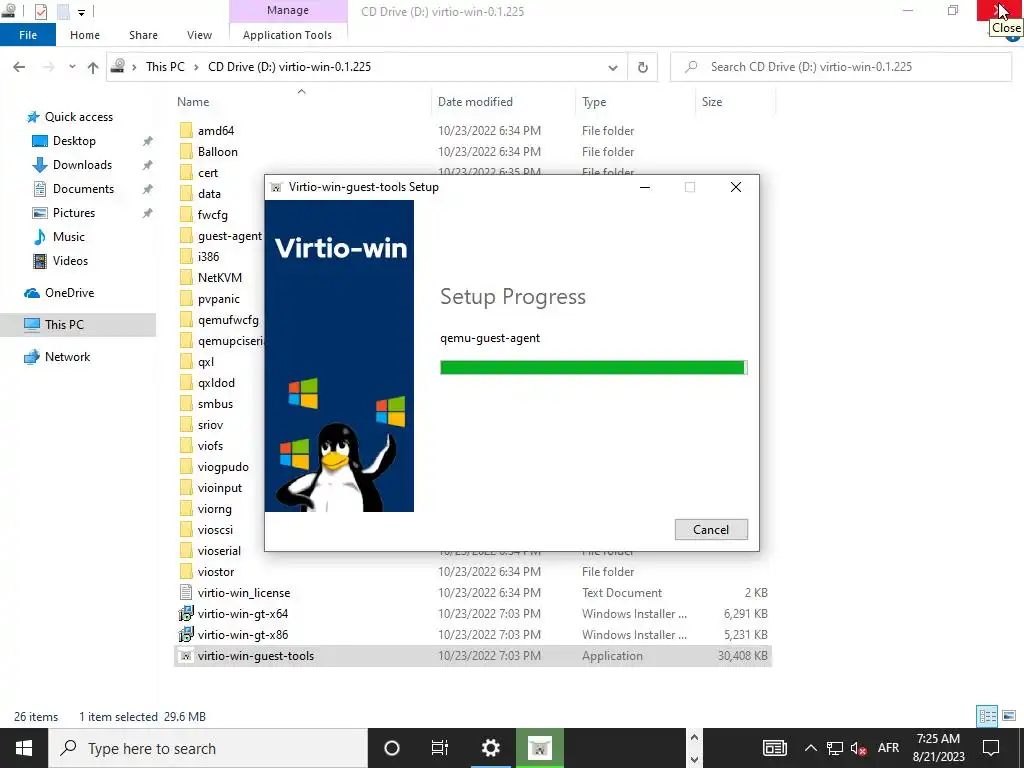Select the fwcfg folder
Viewport: 1024px width, 768px height.
212,215
